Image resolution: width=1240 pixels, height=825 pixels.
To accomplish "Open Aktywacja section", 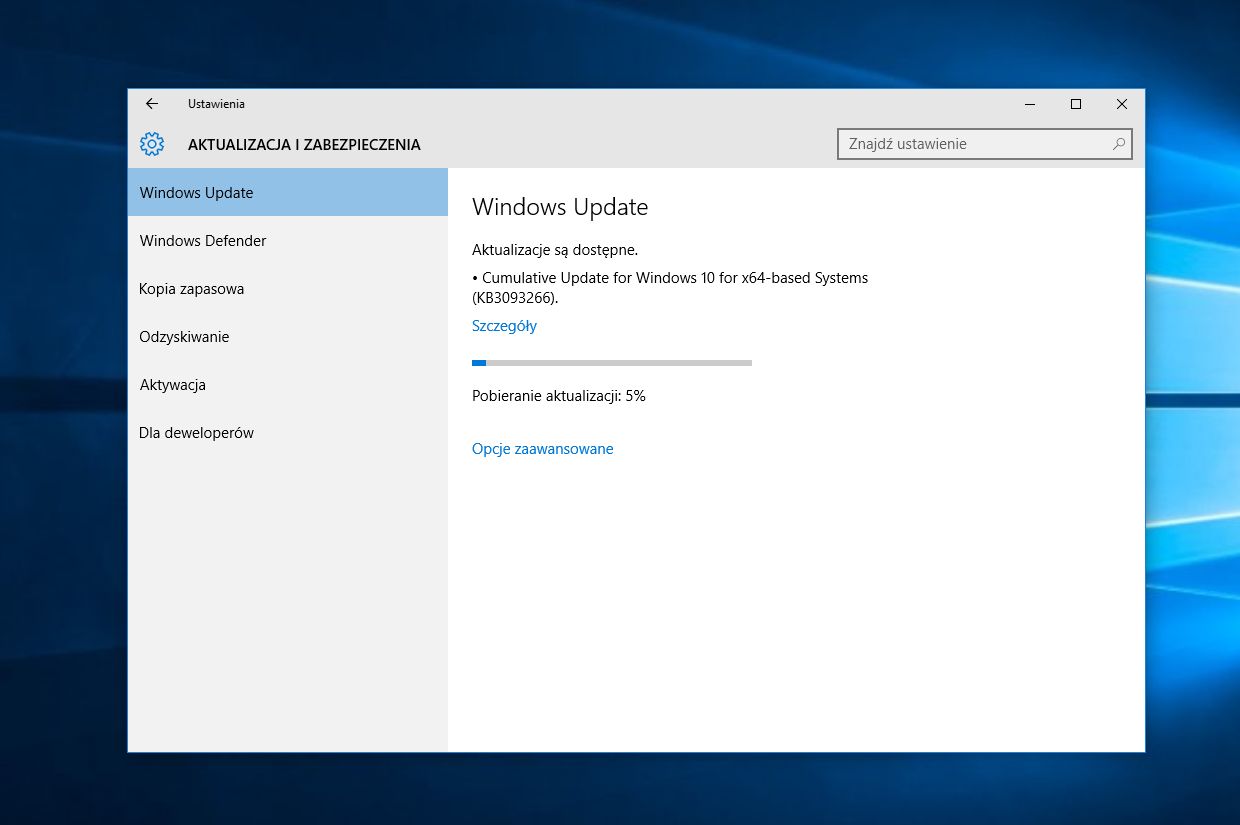I will click(288, 384).
